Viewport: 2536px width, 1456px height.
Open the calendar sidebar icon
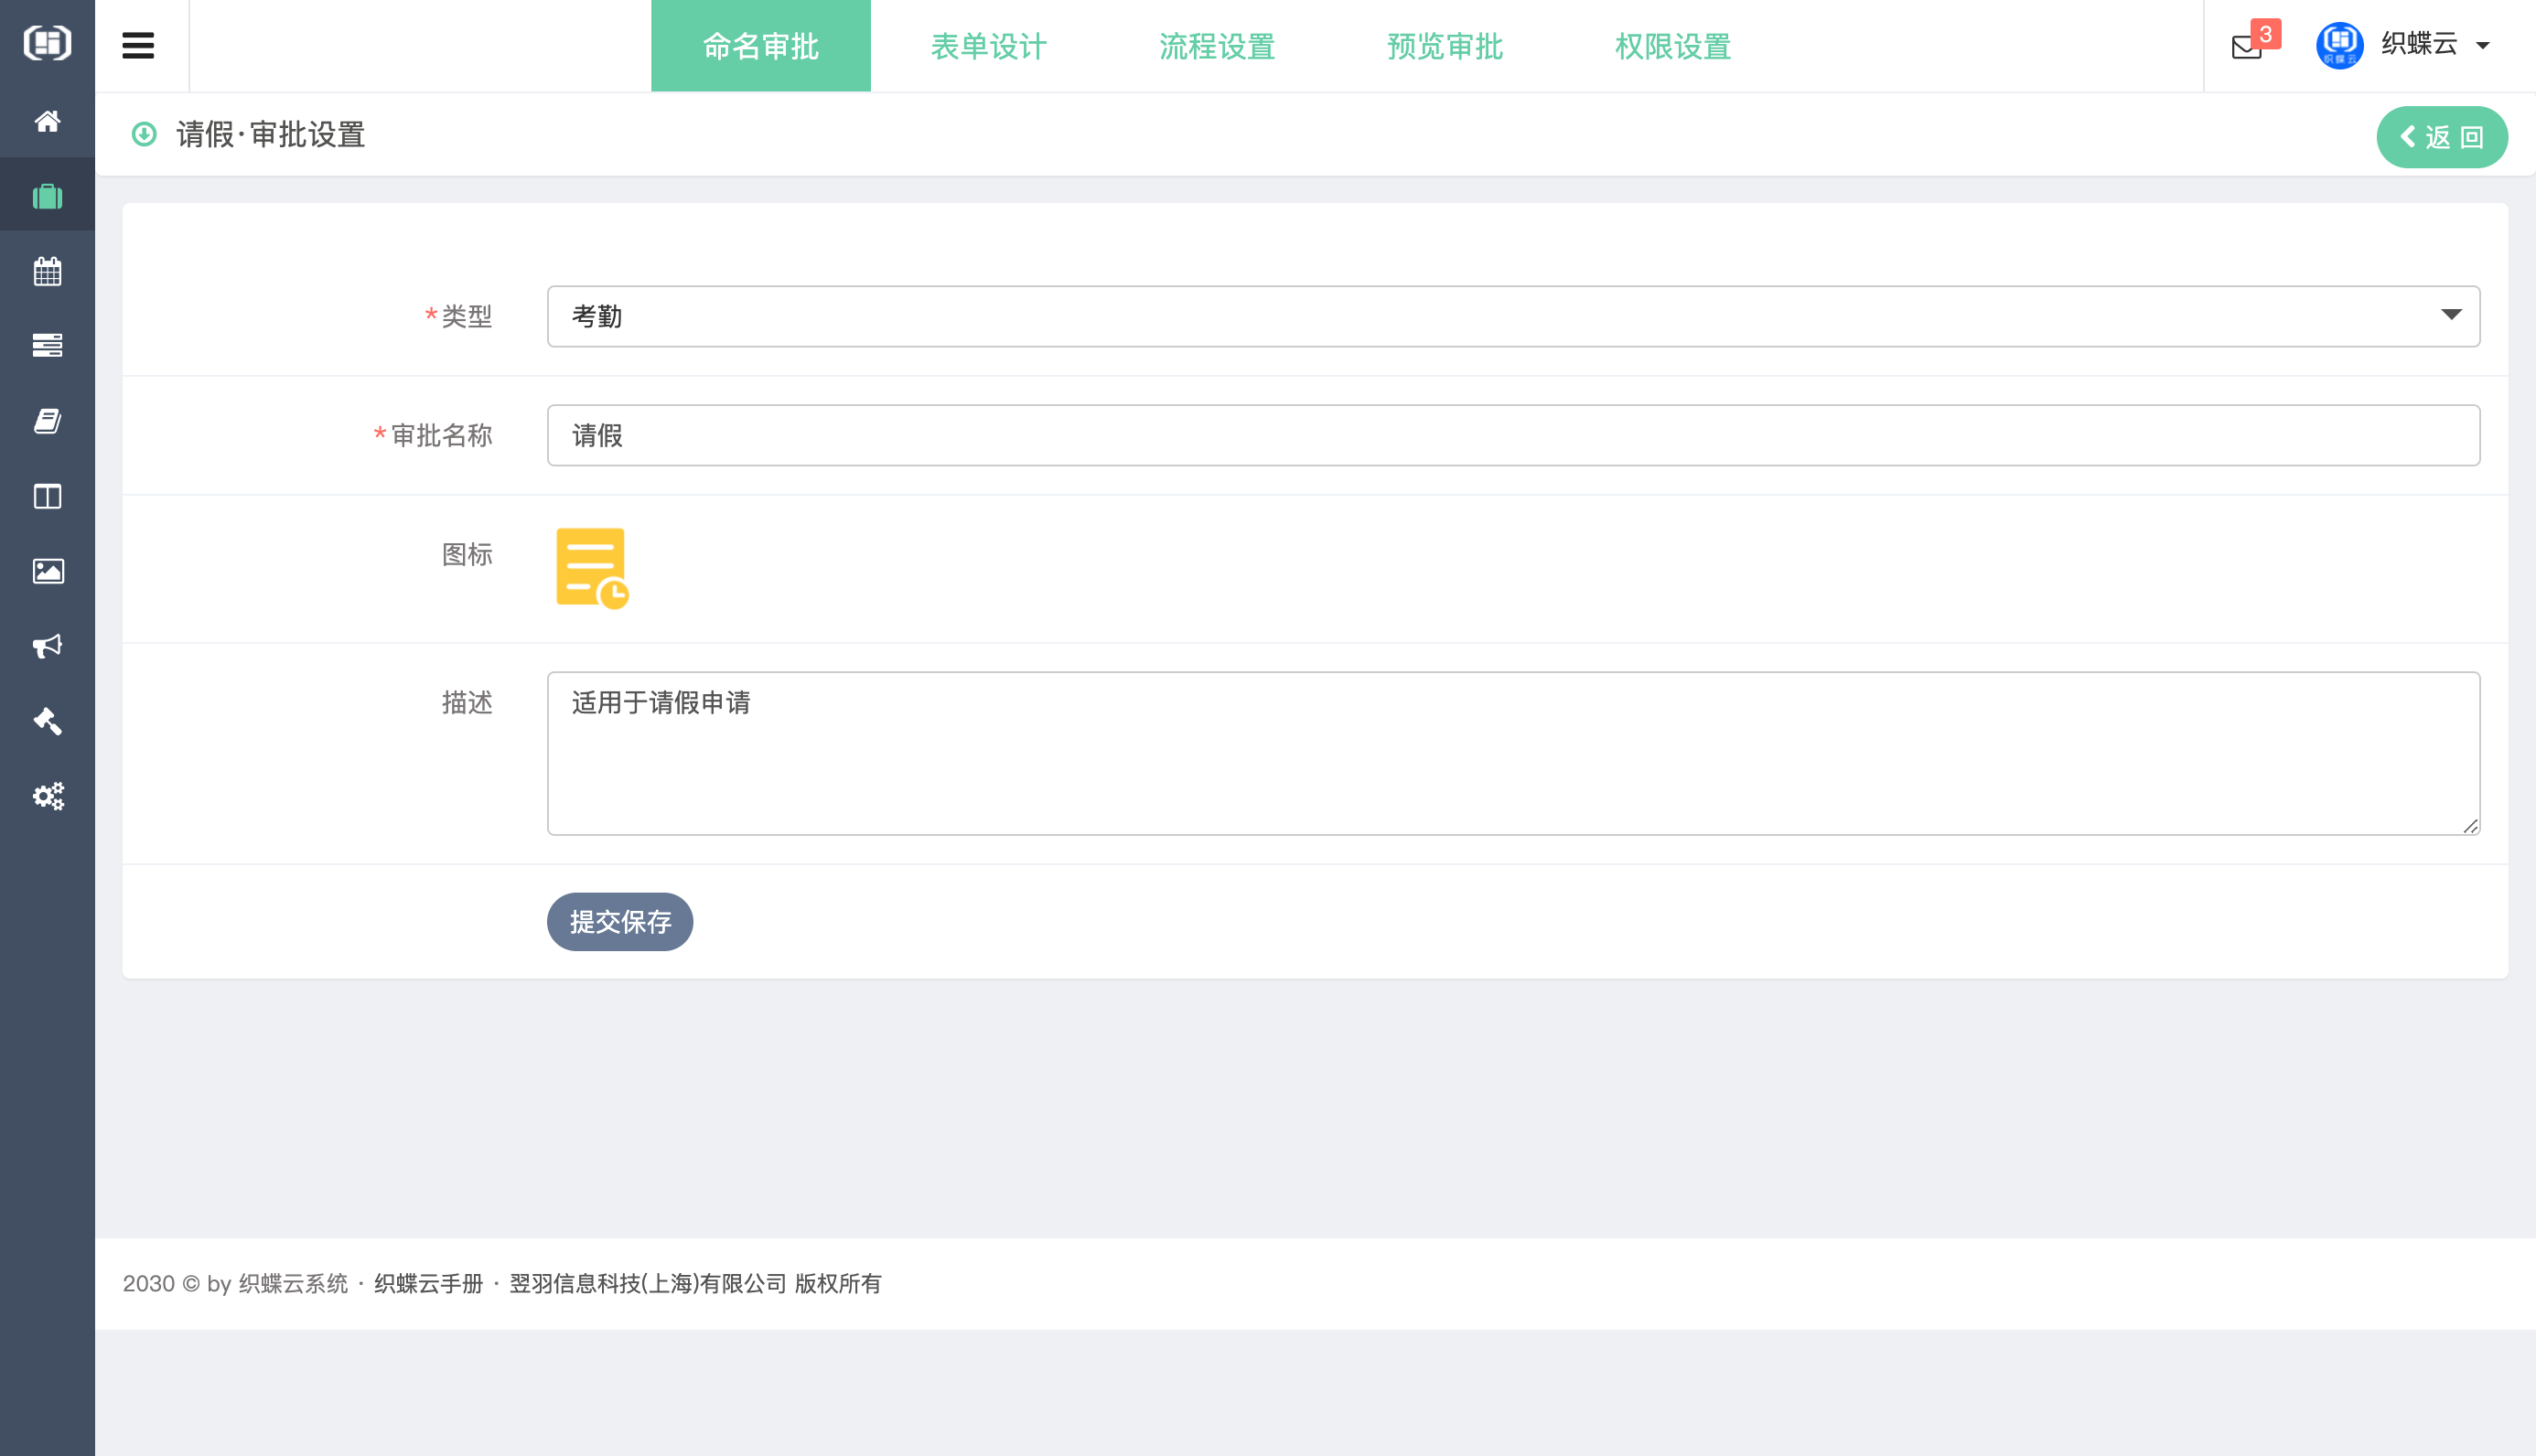point(47,271)
